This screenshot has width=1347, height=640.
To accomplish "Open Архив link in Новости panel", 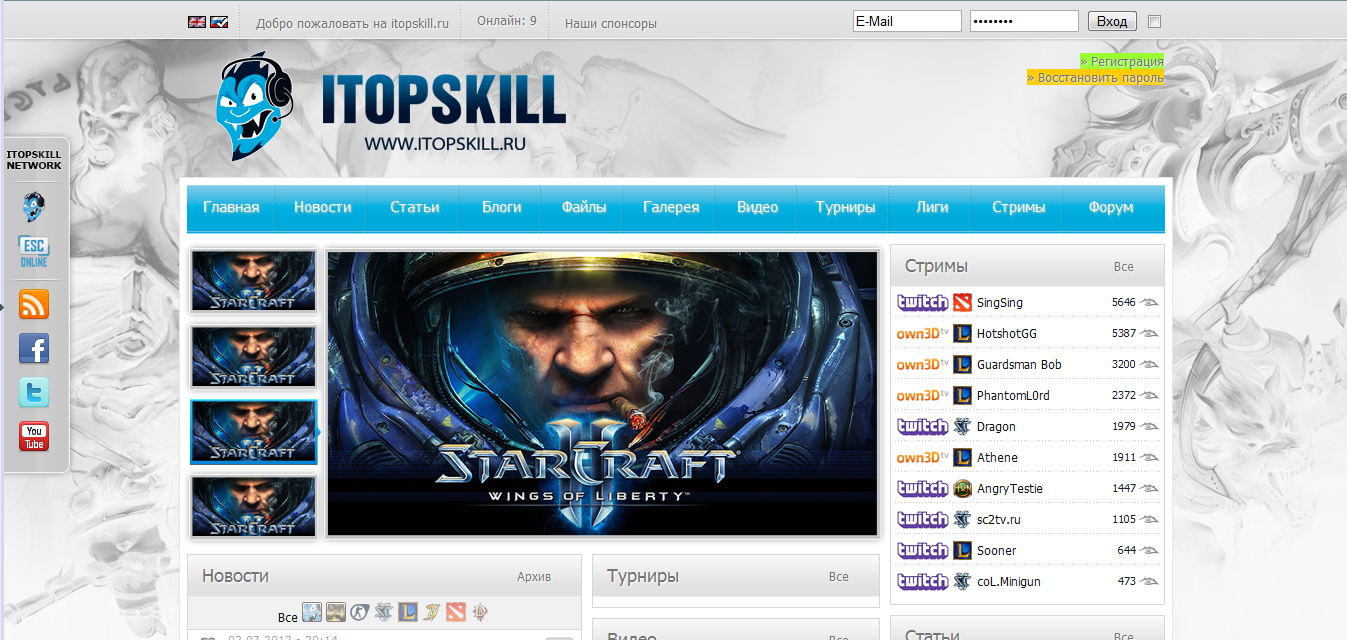I will pos(534,577).
